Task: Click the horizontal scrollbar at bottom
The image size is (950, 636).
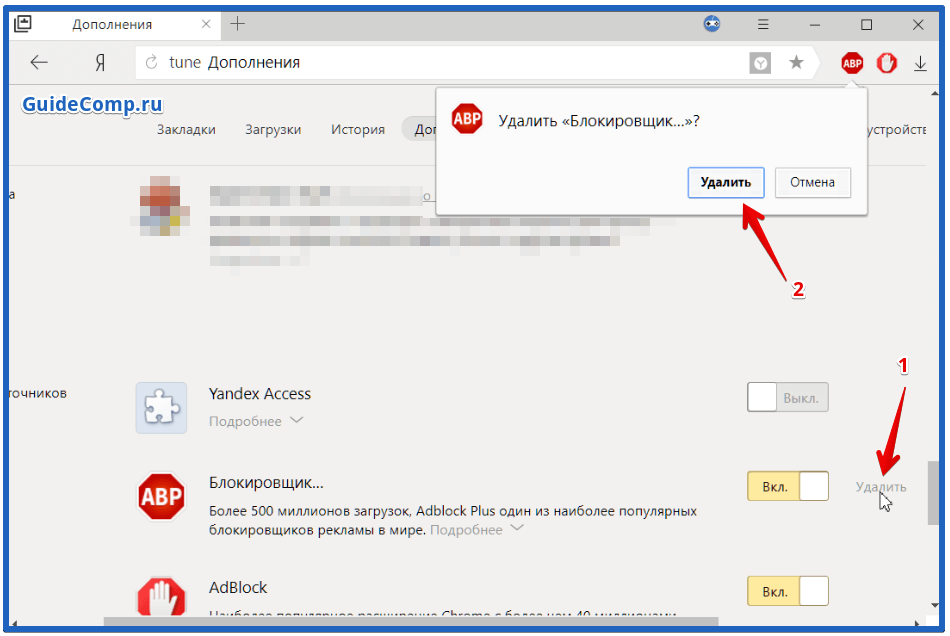Action: pos(411,621)
